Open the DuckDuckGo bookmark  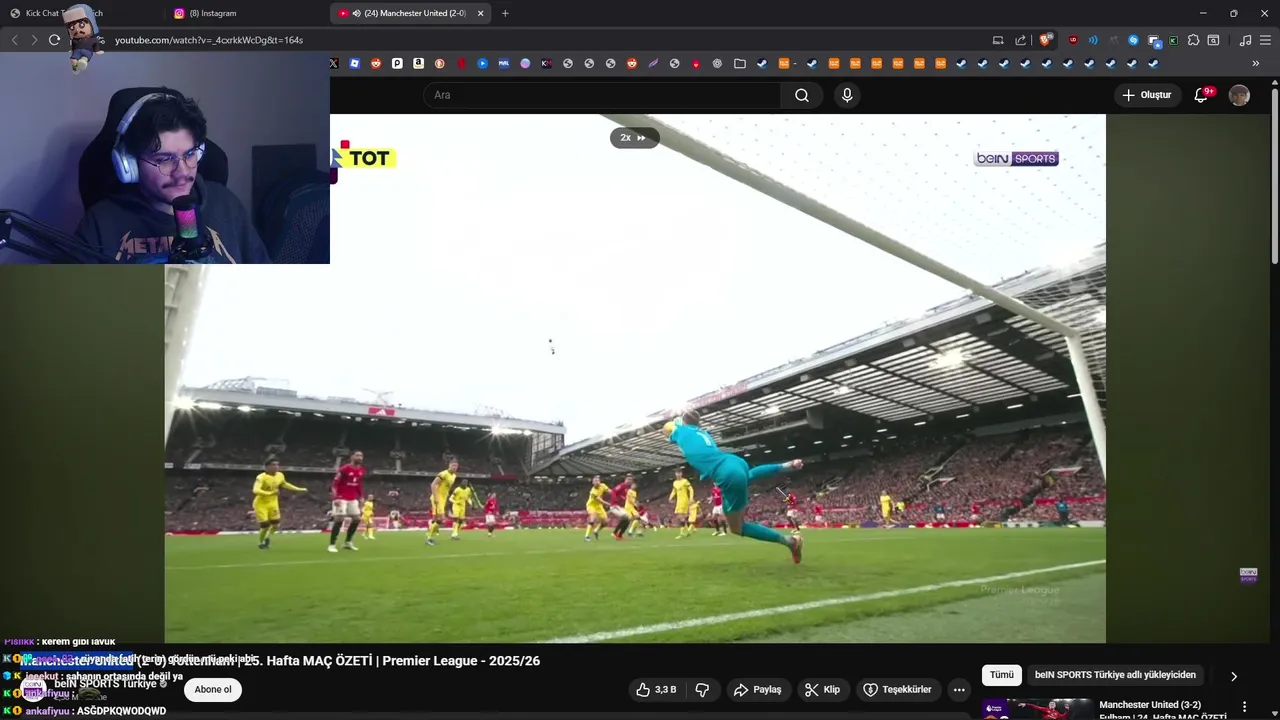pos(440,63)
